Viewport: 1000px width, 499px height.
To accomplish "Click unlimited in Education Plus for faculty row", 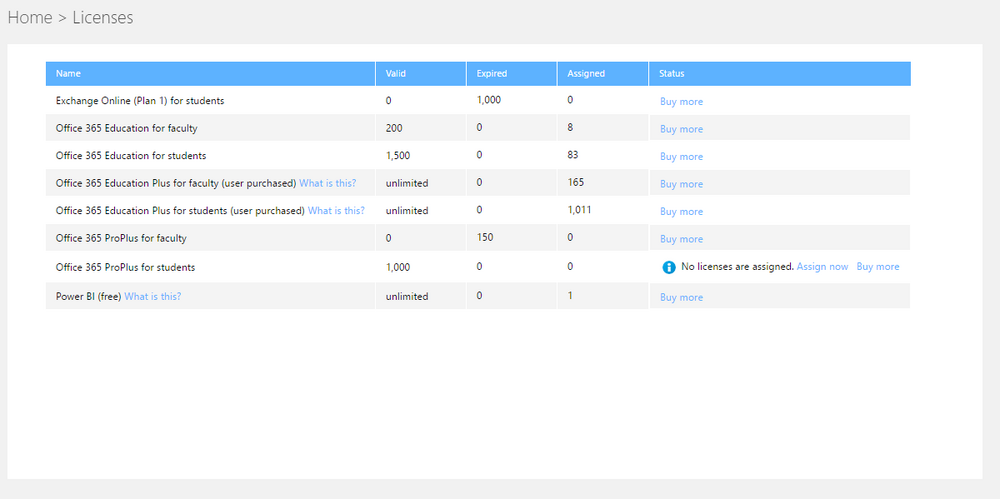I will [x=407, y=183].
